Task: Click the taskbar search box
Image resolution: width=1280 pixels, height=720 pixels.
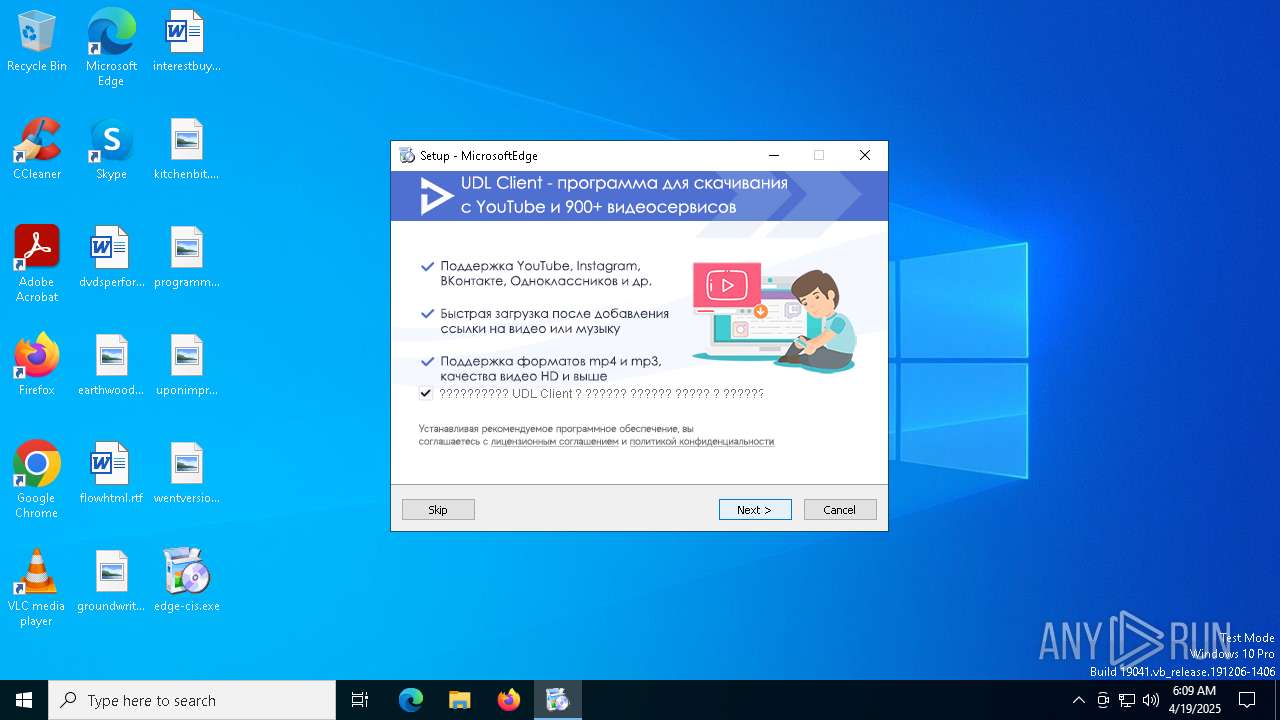Action: [x=192, y=700]
